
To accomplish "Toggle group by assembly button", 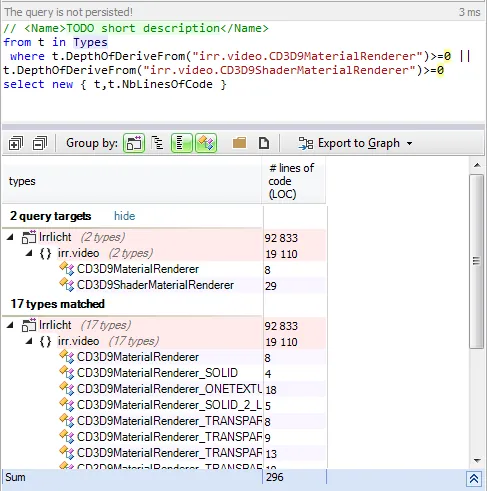I will click(134, 143).
